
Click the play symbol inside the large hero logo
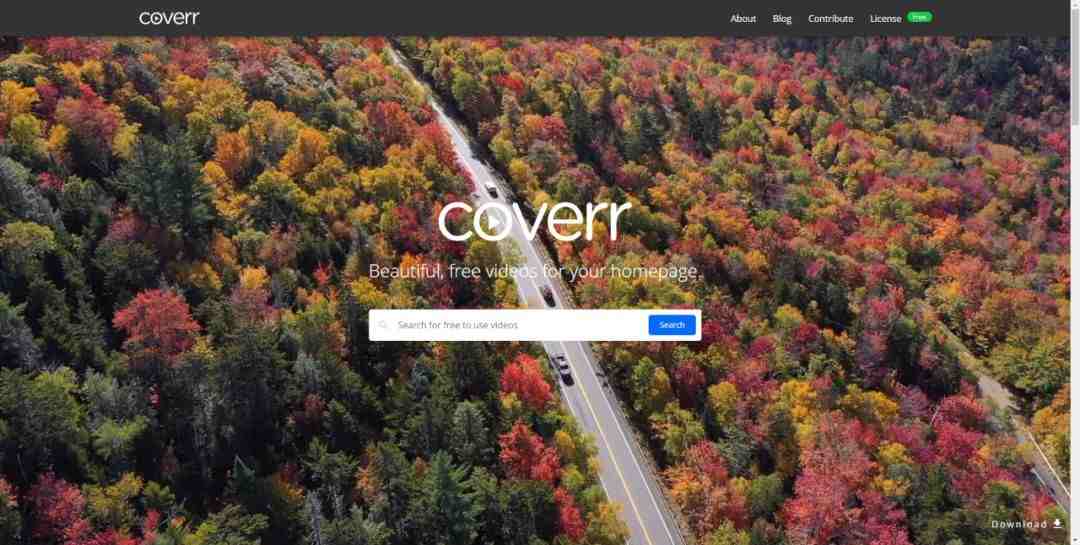[492, 222]
